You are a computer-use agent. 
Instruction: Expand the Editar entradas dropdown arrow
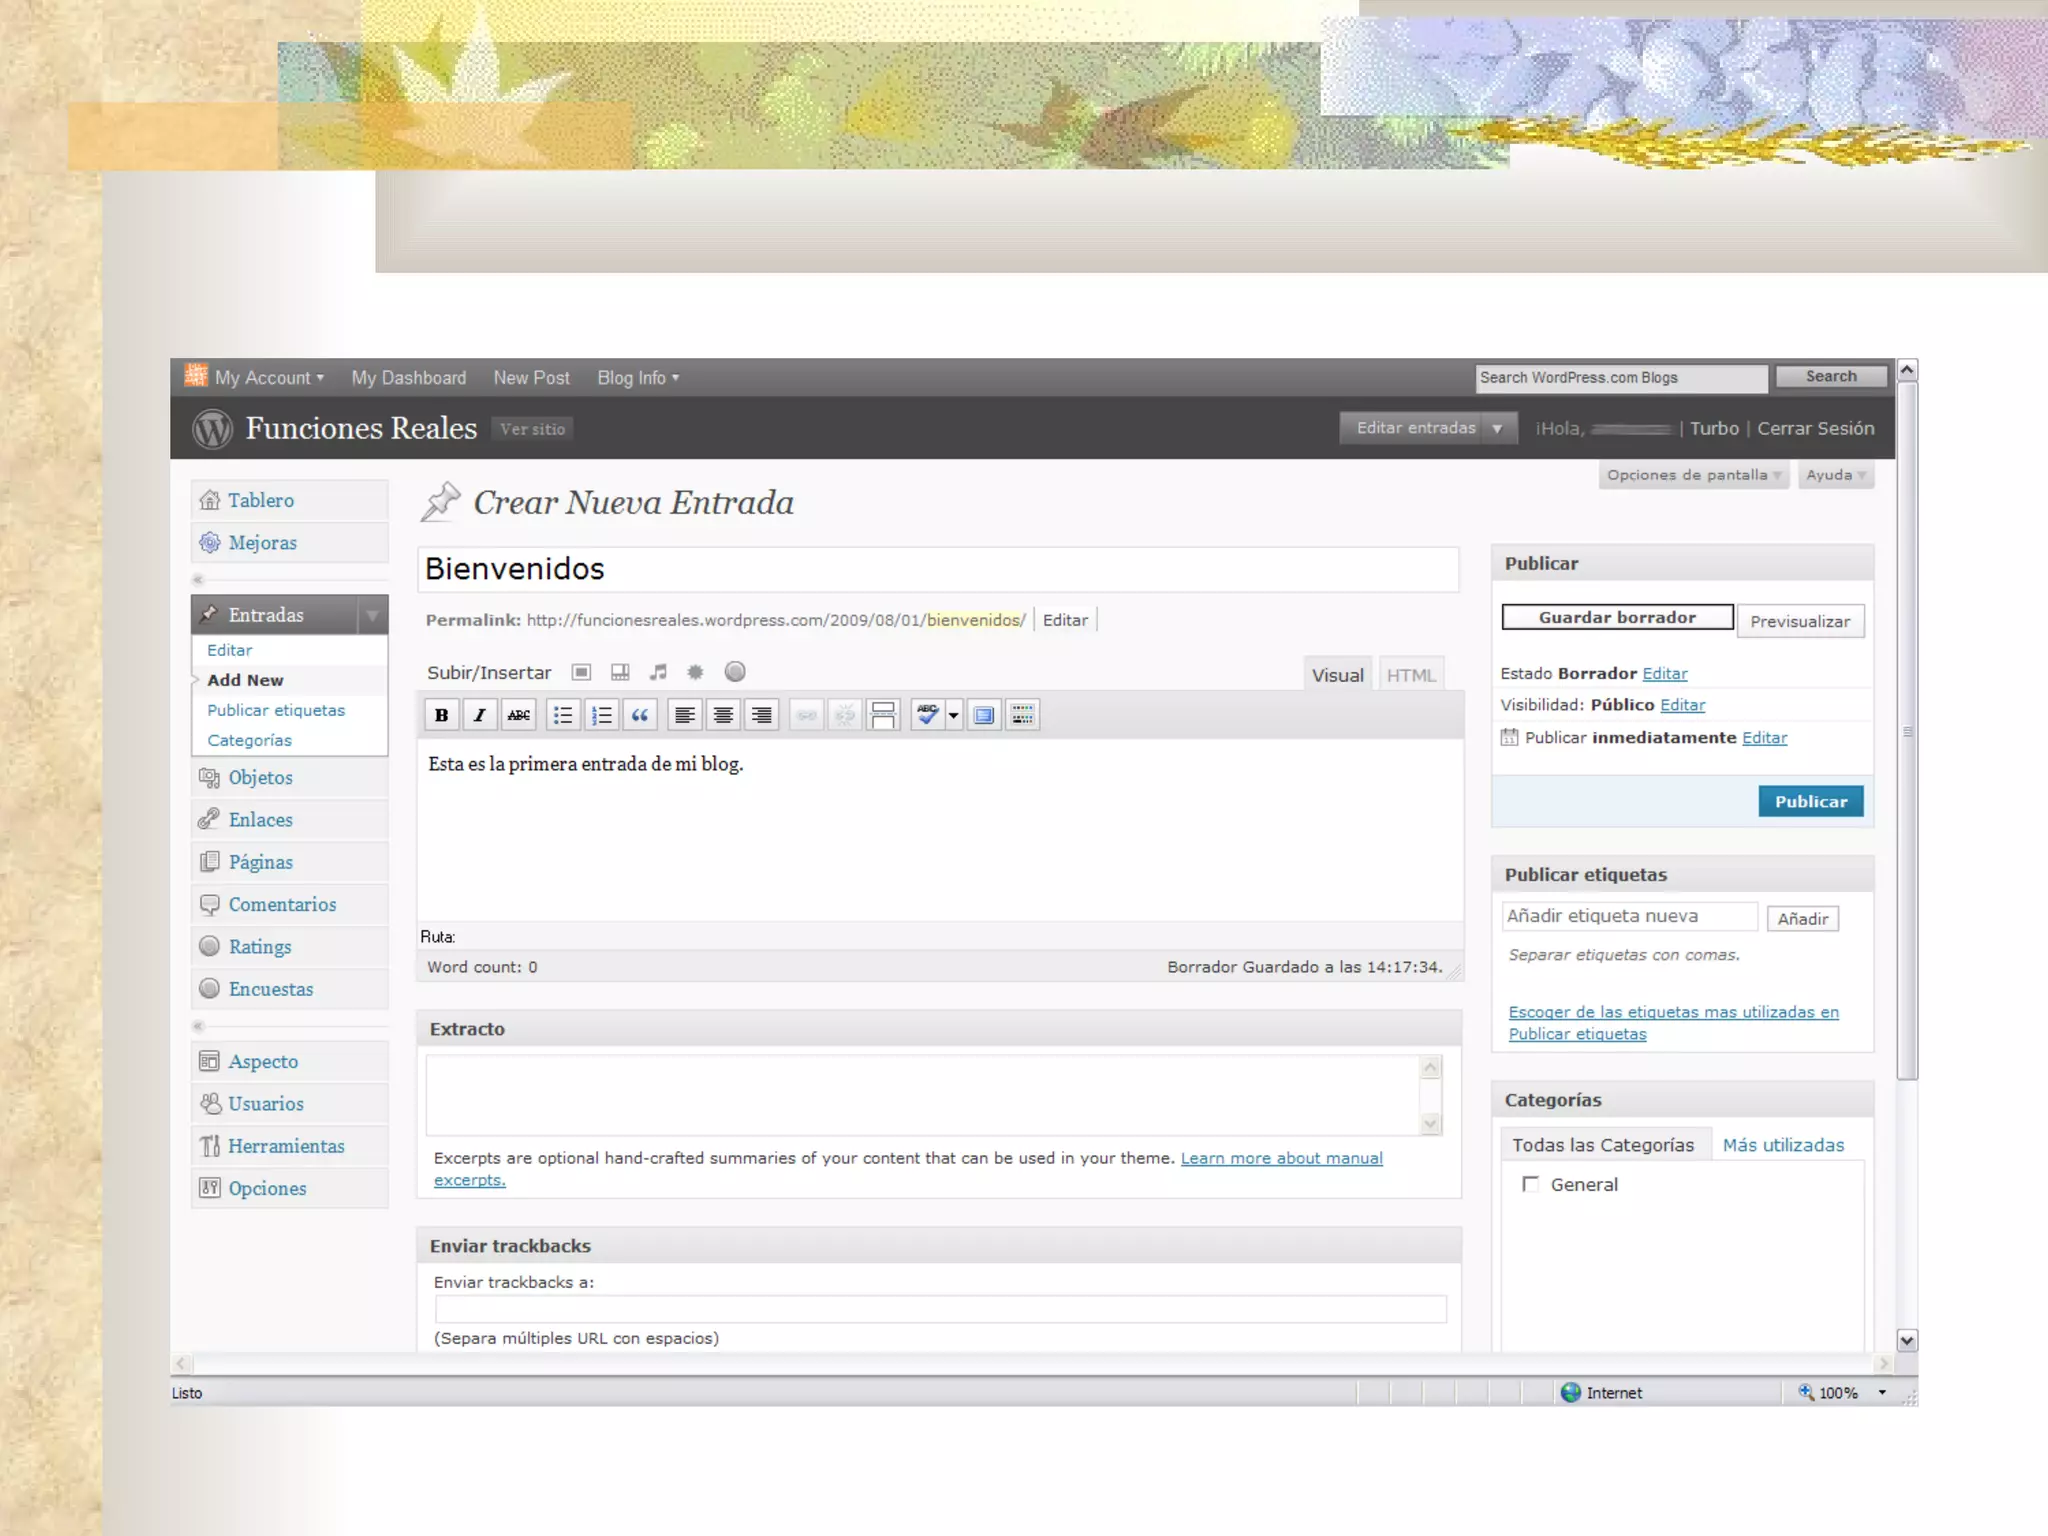click(1497, 428)
